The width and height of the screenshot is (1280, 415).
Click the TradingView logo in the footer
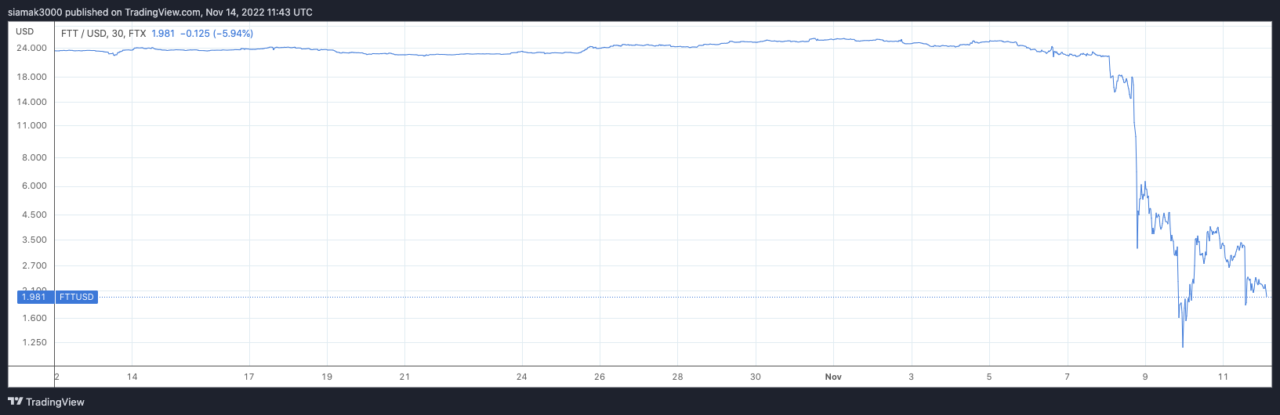tap(46, 401)
